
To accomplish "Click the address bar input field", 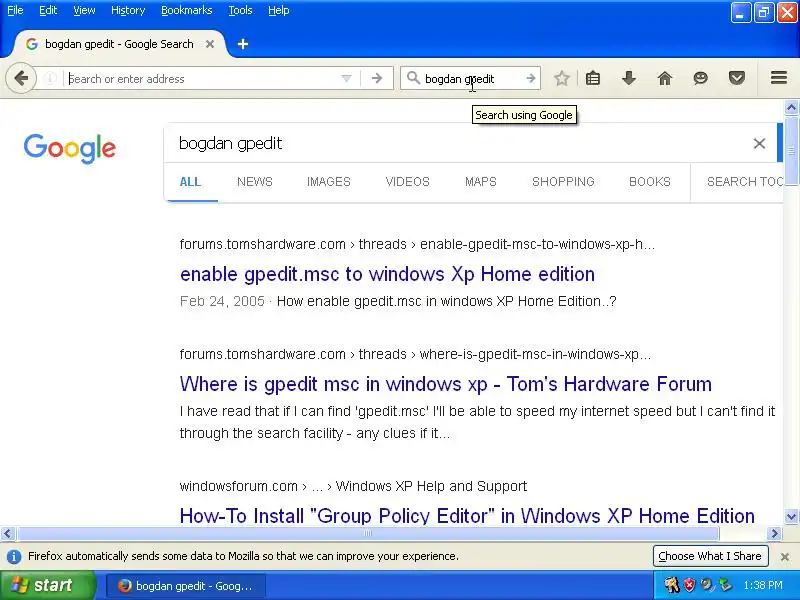I will (202, 79).
